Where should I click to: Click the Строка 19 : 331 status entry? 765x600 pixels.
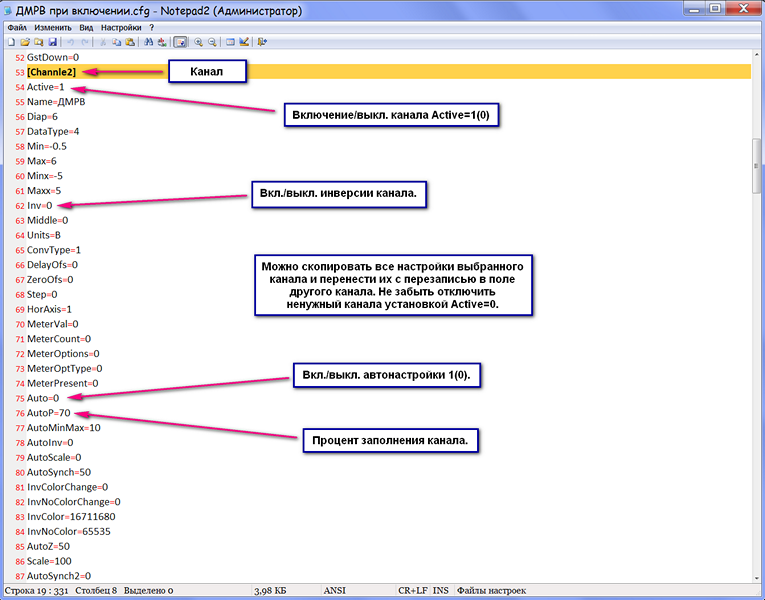pyautogui.click(x=36, y=591)
